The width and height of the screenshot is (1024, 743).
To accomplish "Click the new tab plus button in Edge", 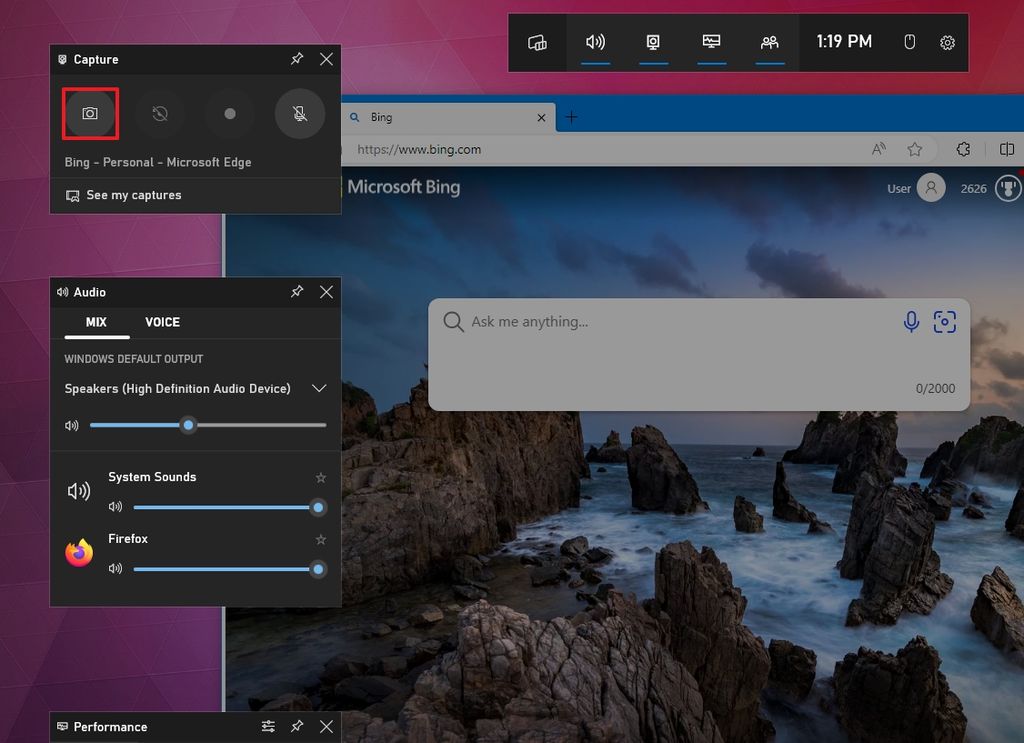I will pos(571,117).
